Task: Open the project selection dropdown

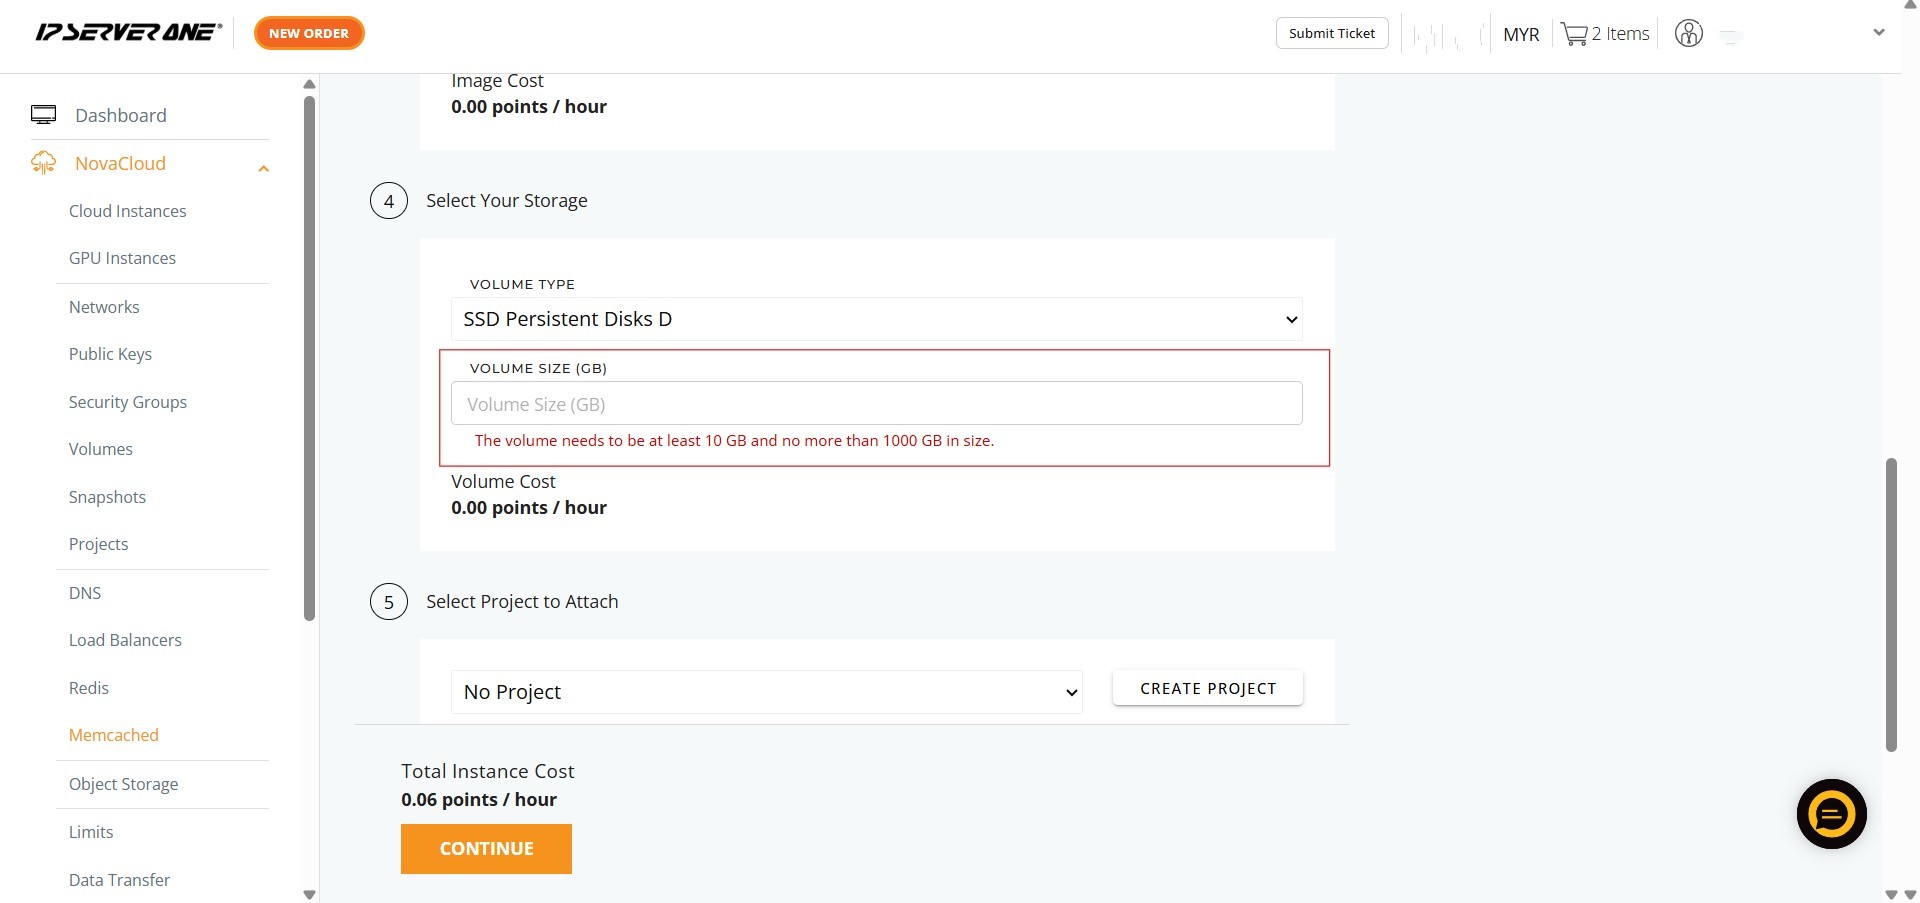Action: pos(767,692)
